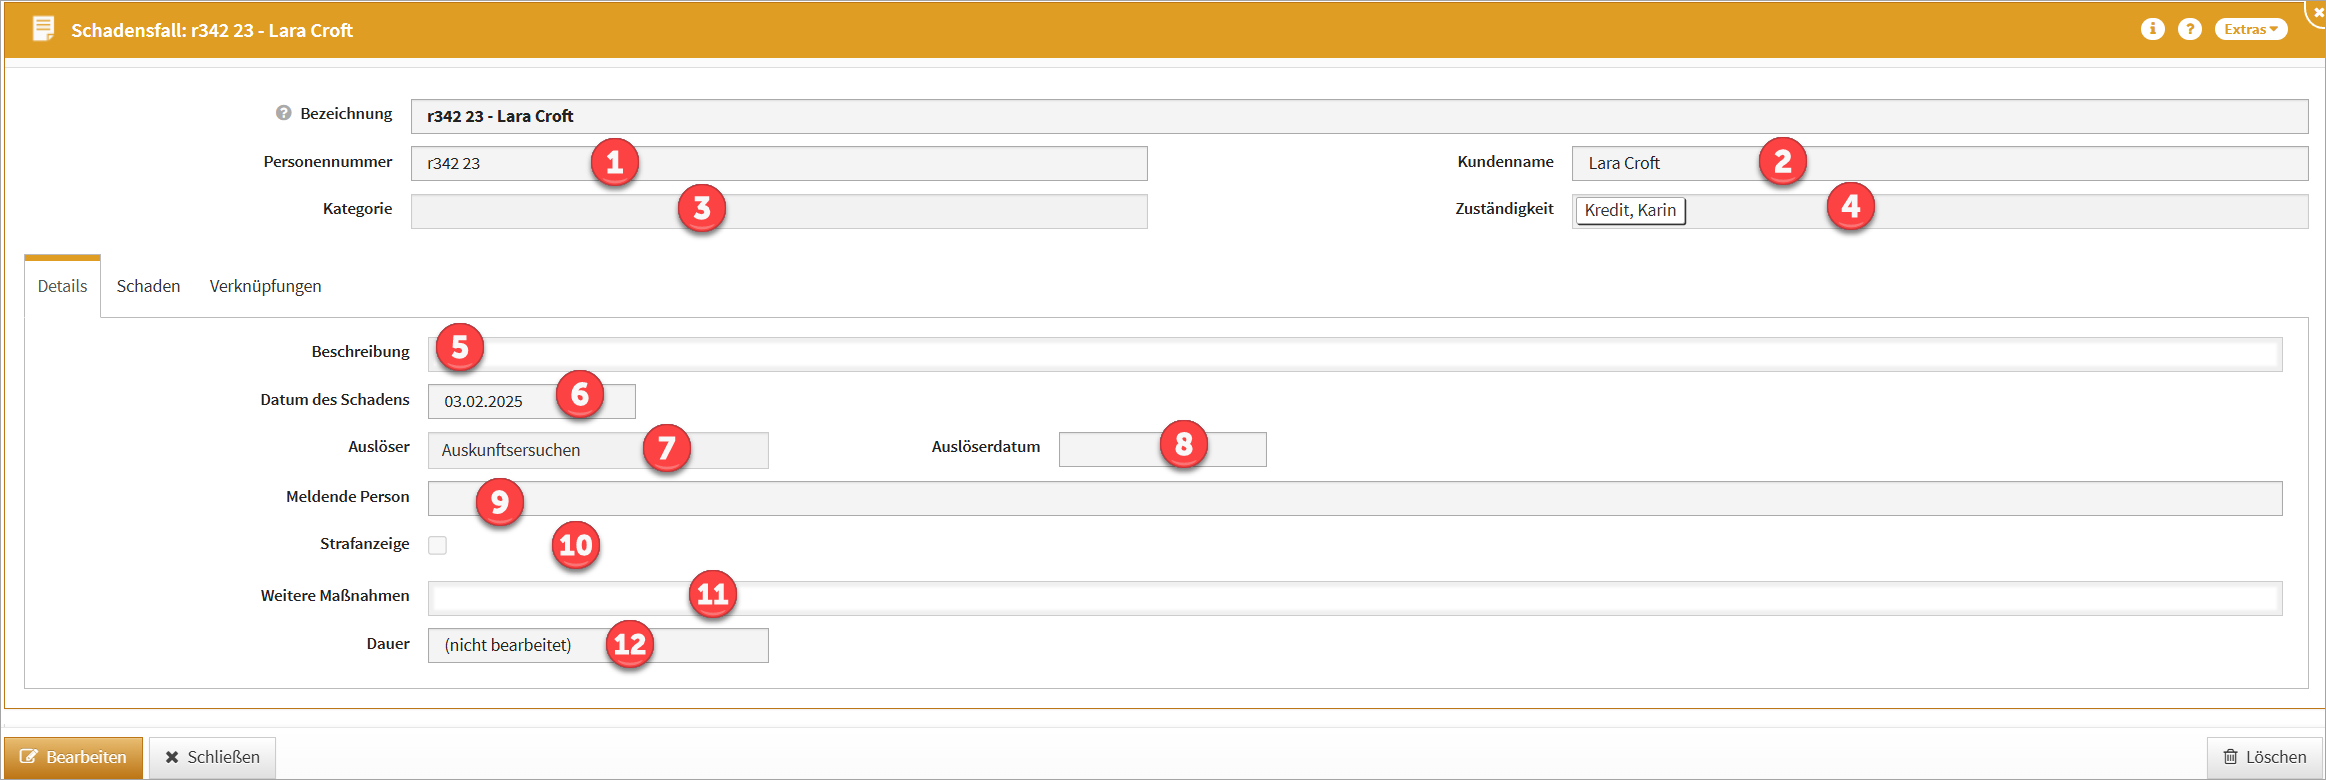Delete the case with the Löschen button
The width and height of the screenshot is (2326, 780).
[2264, 757]
